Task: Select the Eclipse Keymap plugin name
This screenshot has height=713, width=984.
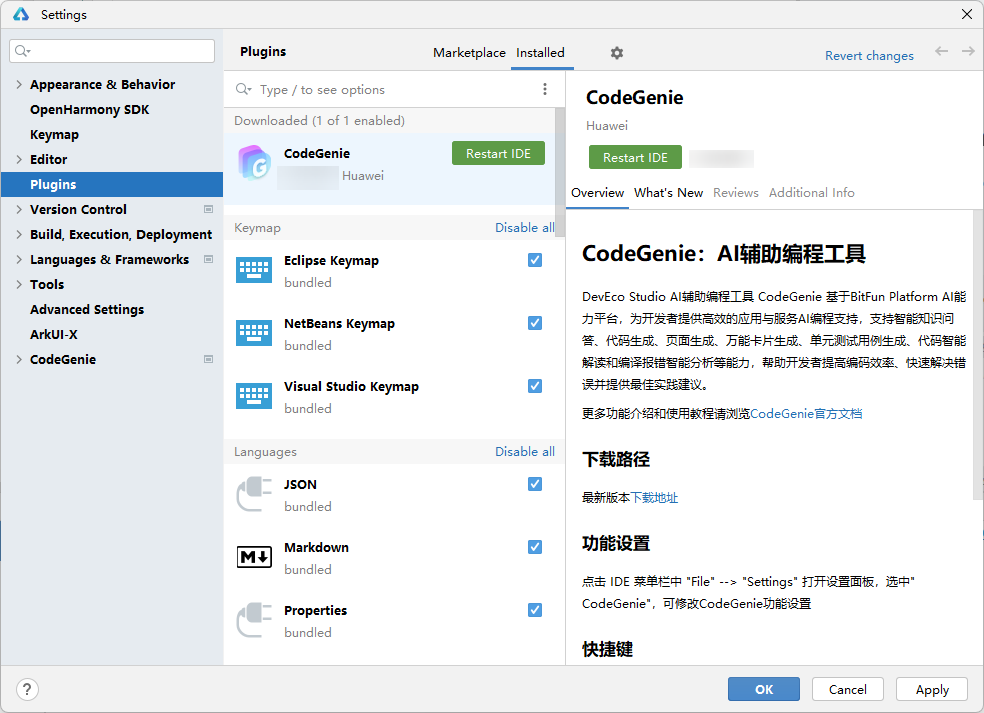Action: click(331, 260)
